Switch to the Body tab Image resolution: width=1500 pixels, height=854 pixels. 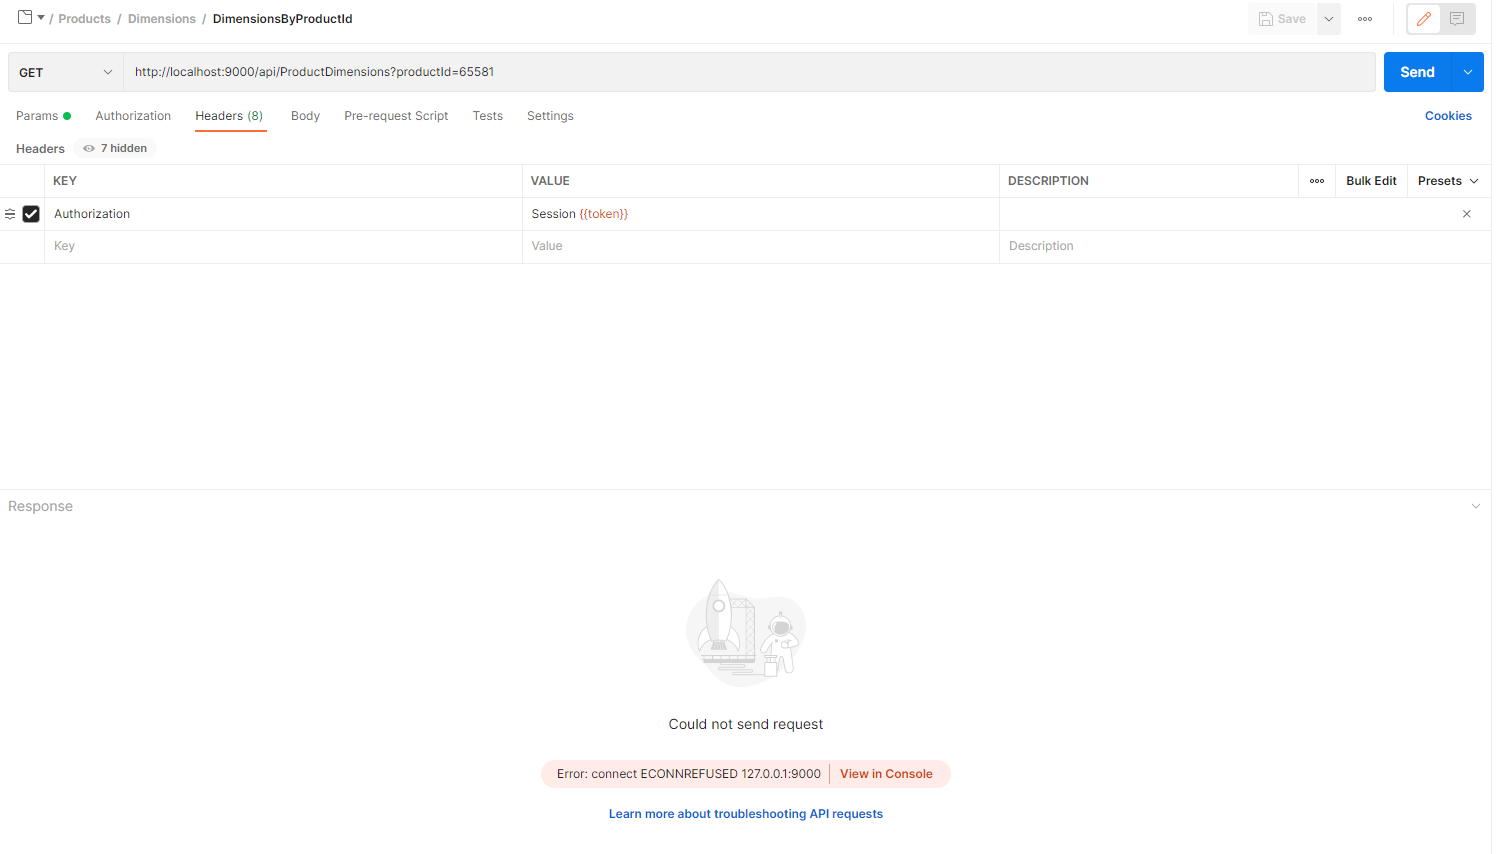[305, 116]
